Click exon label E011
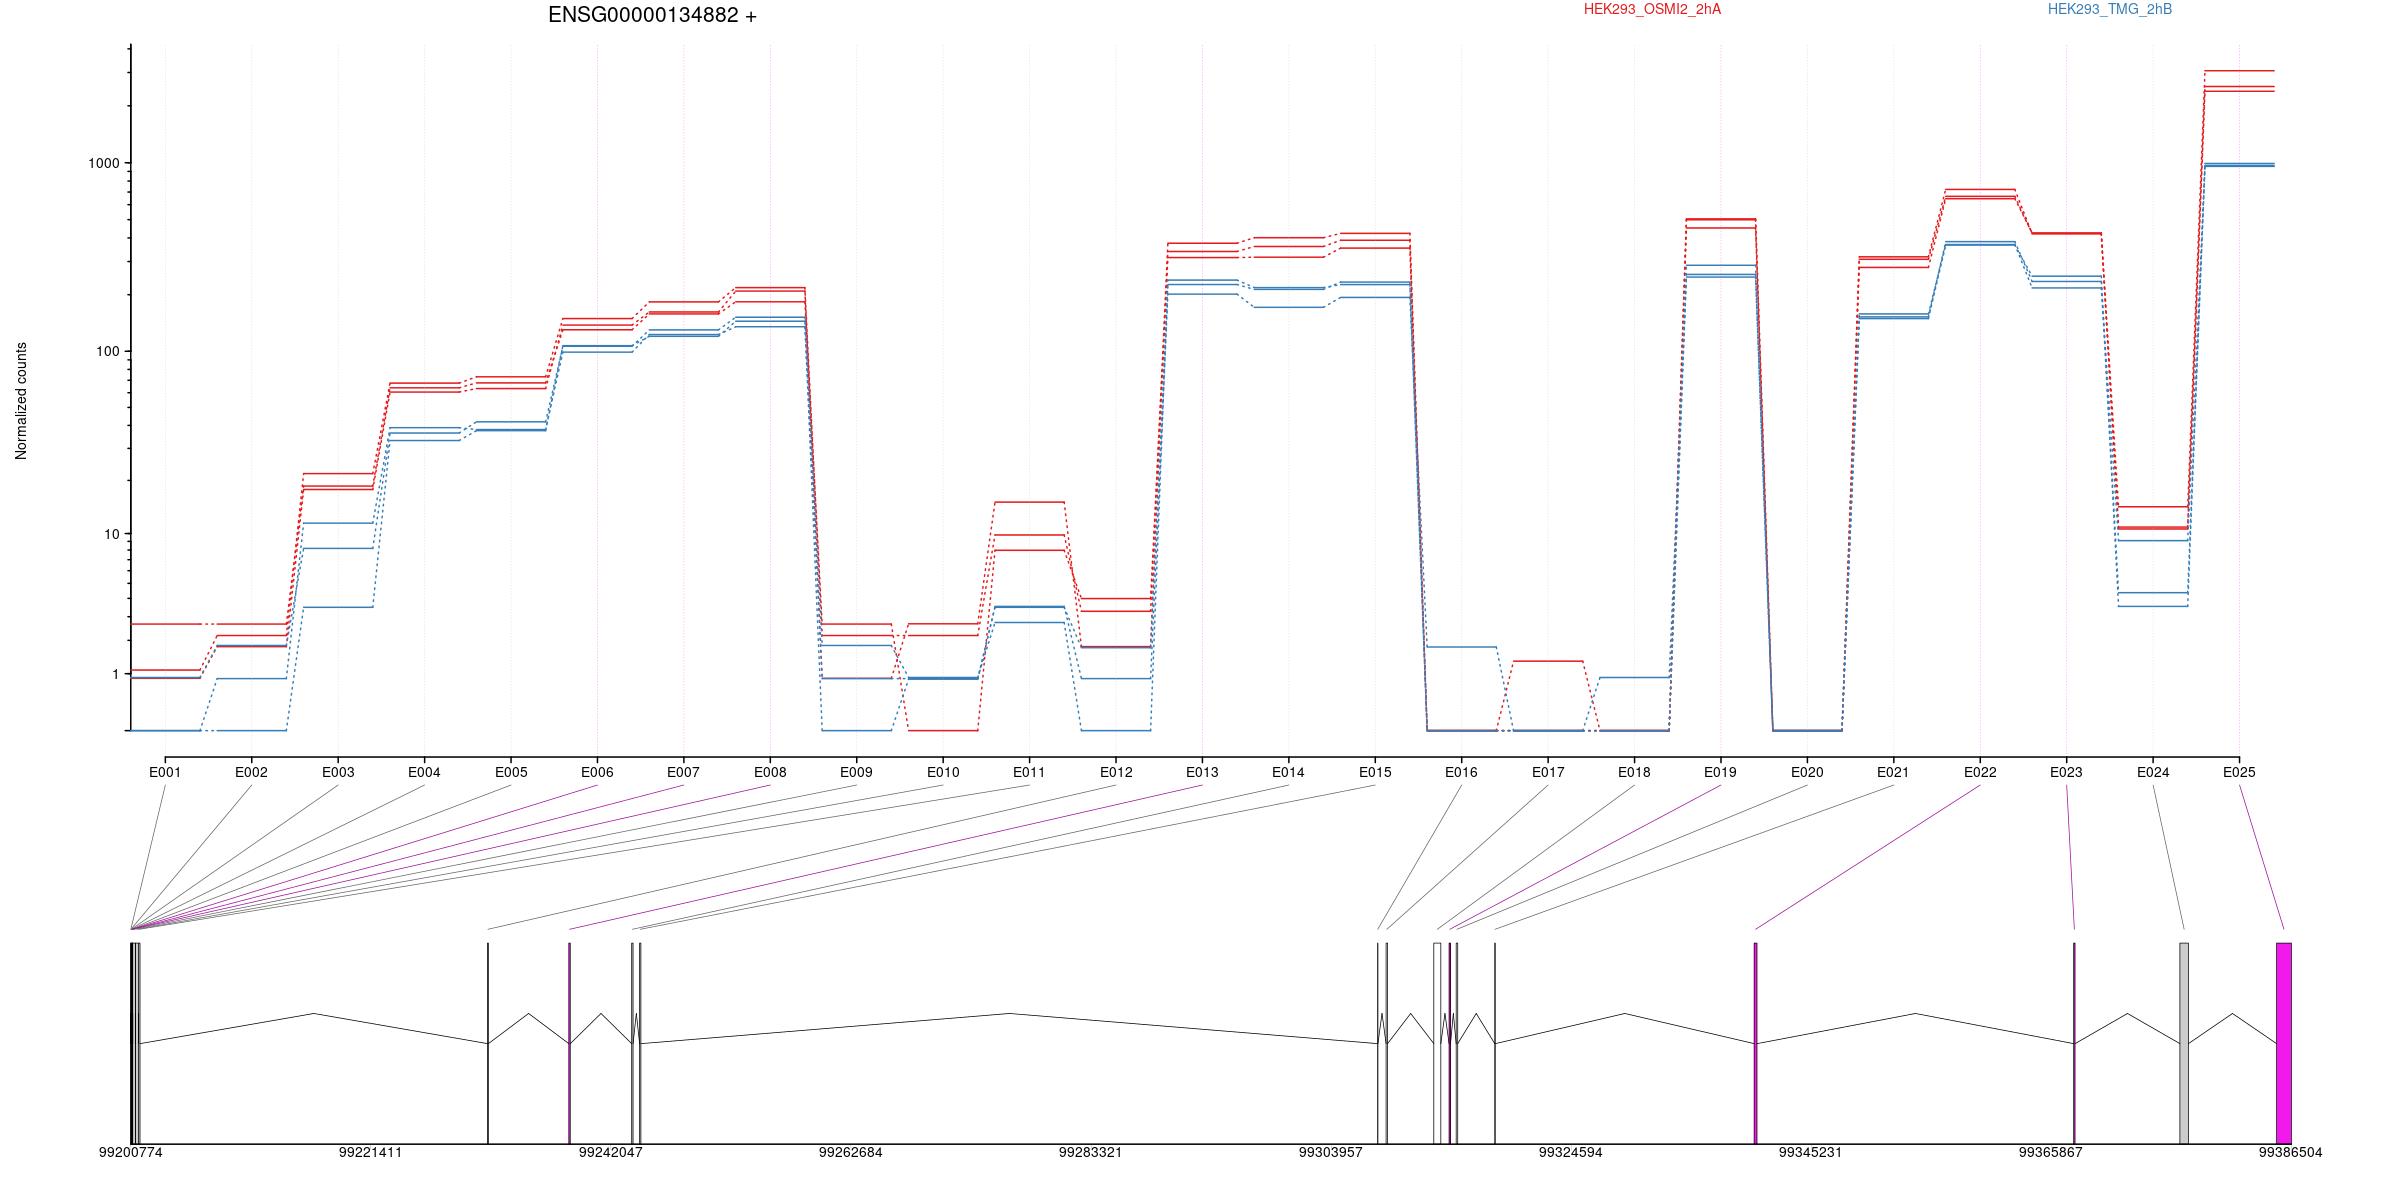Image resolution: width=2400 pixels, height=1200 pixels. 1029,772
